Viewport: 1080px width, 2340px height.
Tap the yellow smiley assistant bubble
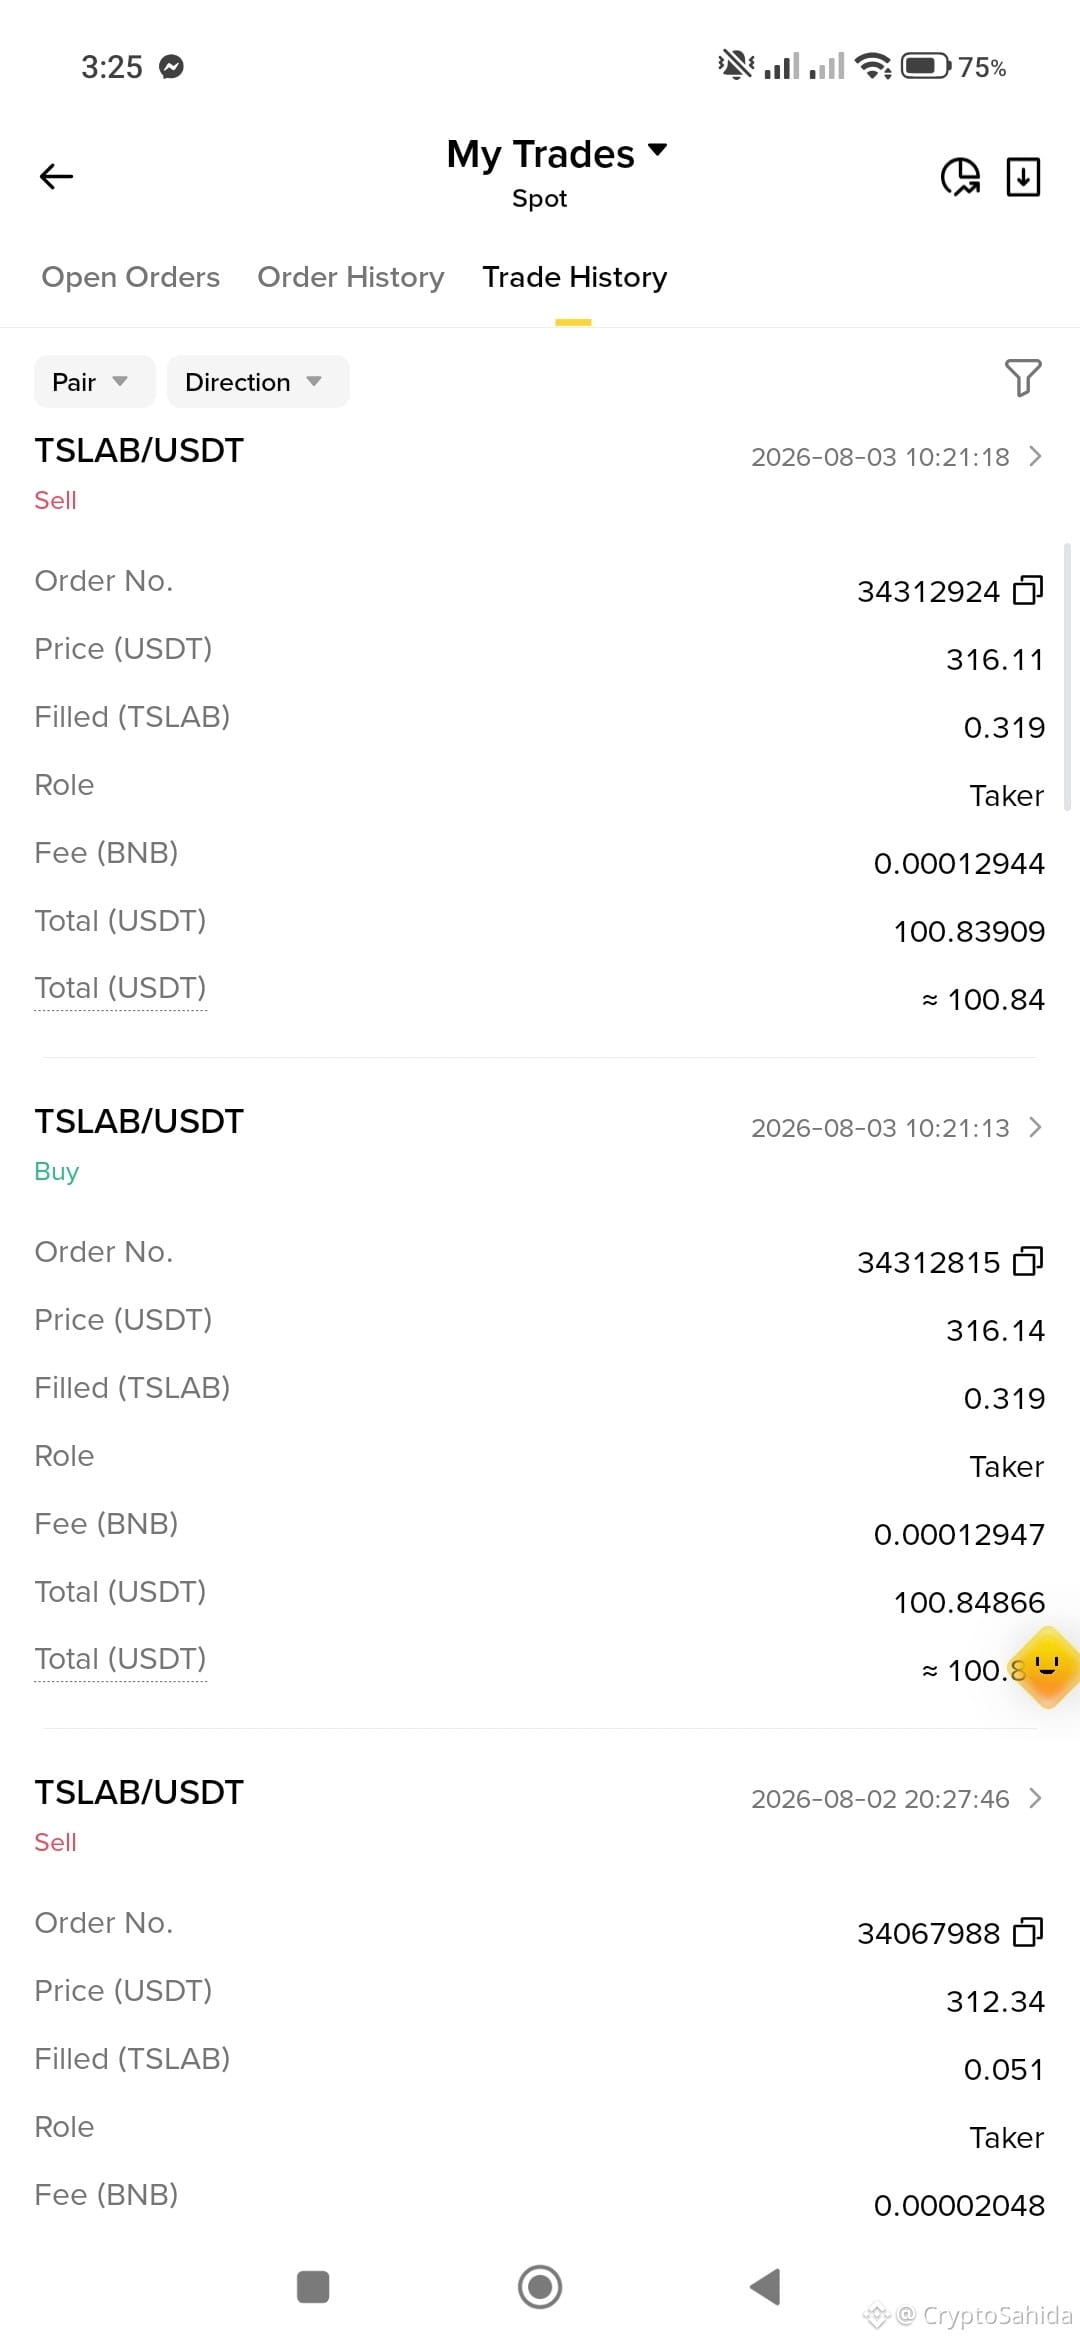[1047, 1667]
